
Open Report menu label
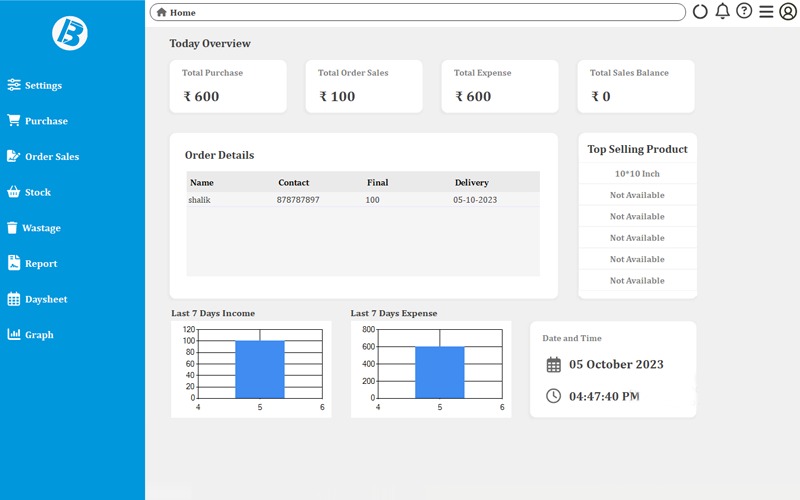click(41, 264)
